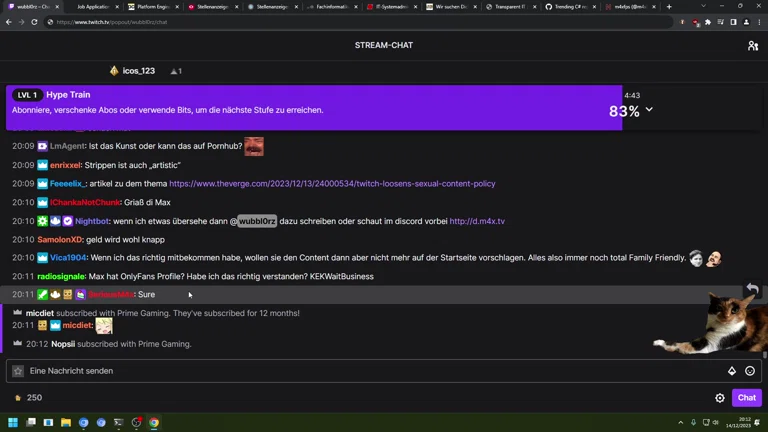Switch to Job Application browser tab
The width and height of the screenshot is (768, 432).
tap(93, 7)
